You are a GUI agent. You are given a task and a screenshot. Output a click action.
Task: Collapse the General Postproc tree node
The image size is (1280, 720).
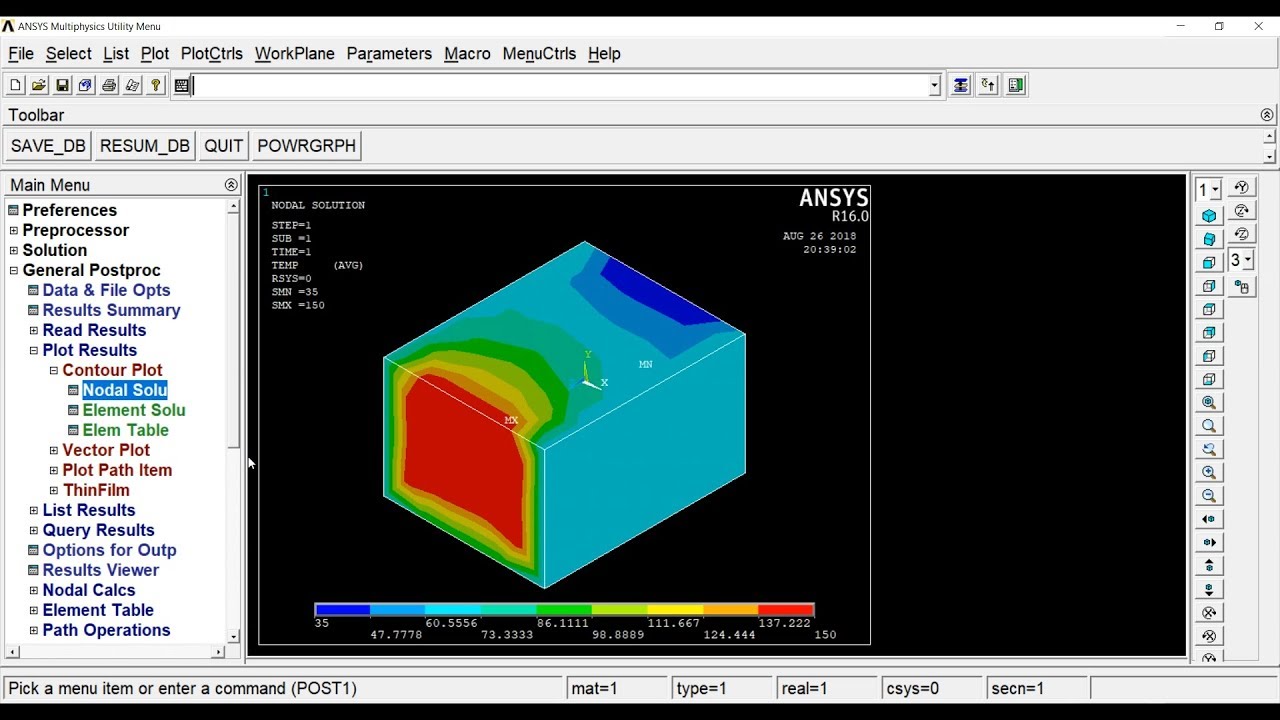pyautogui.click(x=13, y=271)
